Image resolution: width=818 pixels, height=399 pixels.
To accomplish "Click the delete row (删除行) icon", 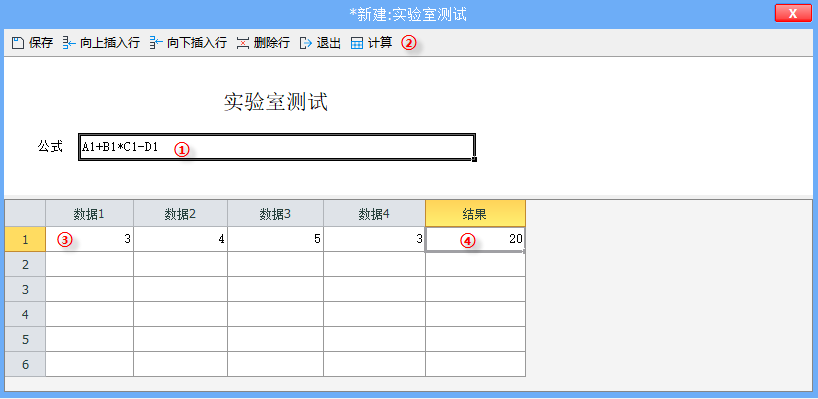I will (242, 43).
